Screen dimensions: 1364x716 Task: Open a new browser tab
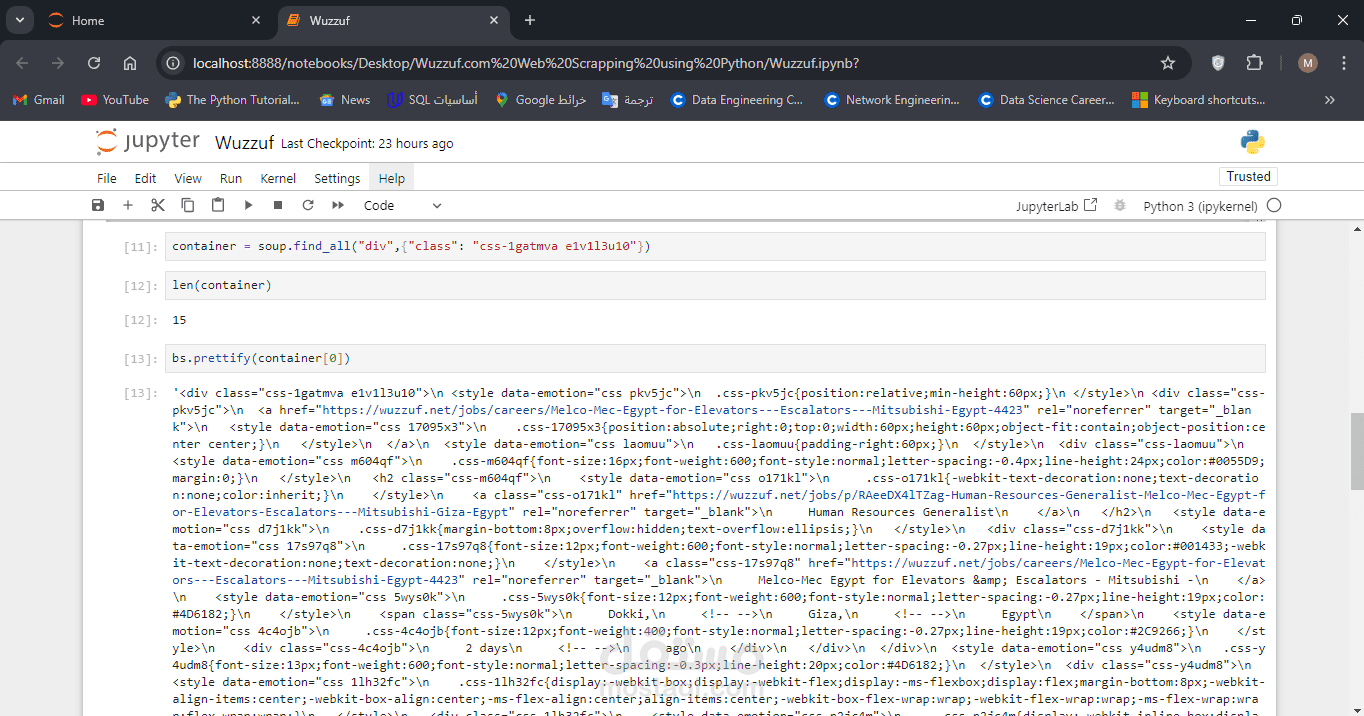[x=530, y=20]
